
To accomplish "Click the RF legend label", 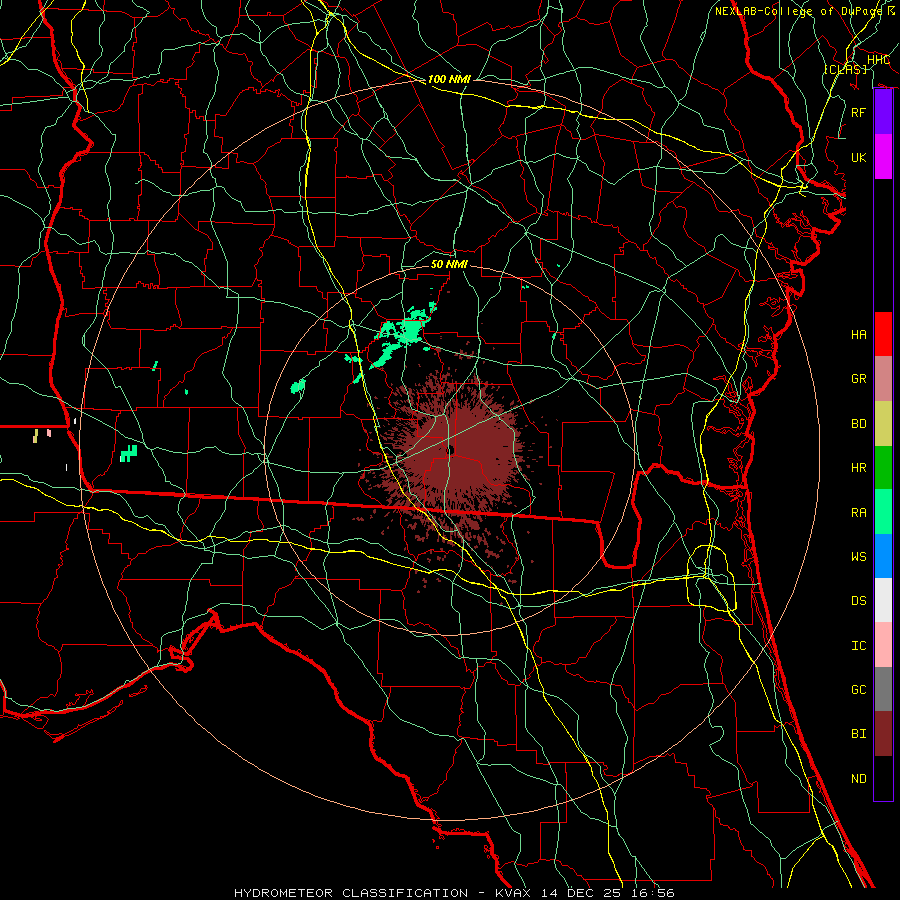I will coord(858,112).
